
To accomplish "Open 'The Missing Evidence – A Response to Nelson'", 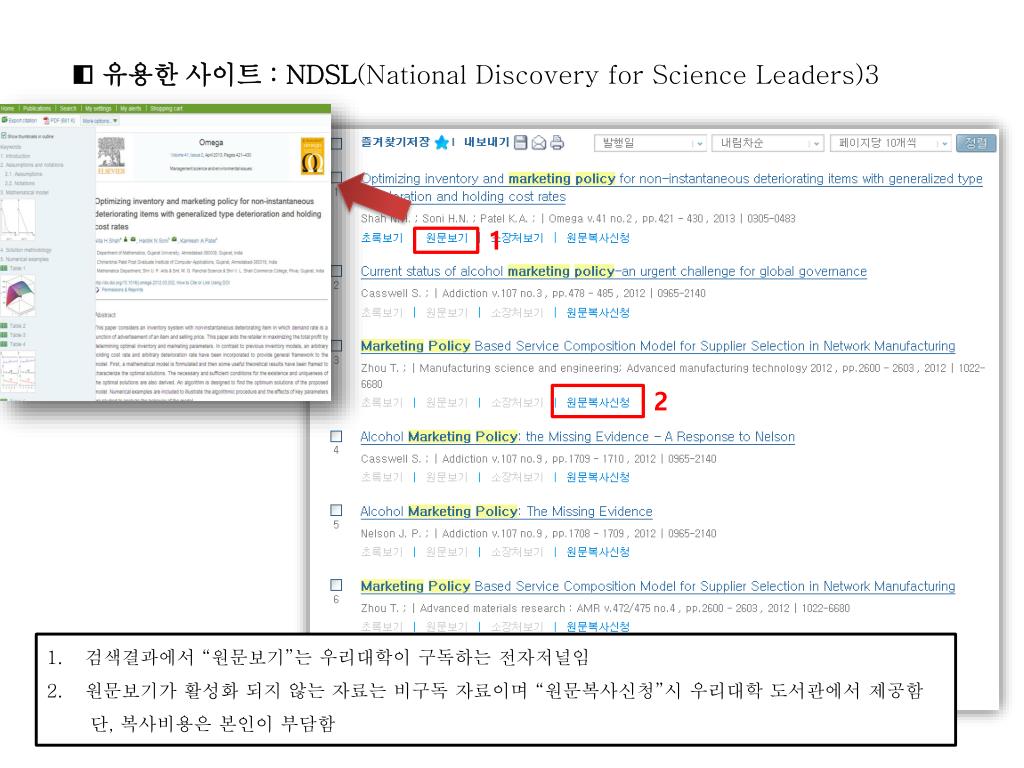I will click(x=577, y=436).
